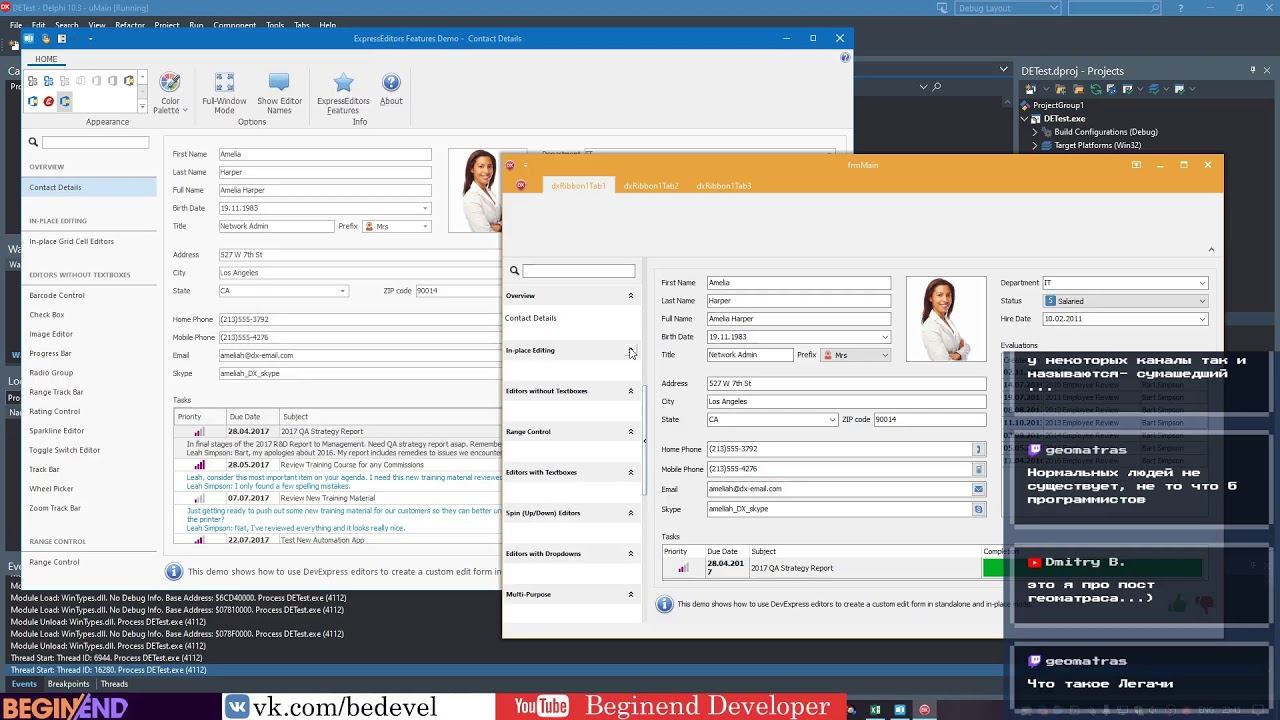The image size is (1280, 720).
Task: Click the search field in the frmMain sidebar
Action: tap(578, 271)
